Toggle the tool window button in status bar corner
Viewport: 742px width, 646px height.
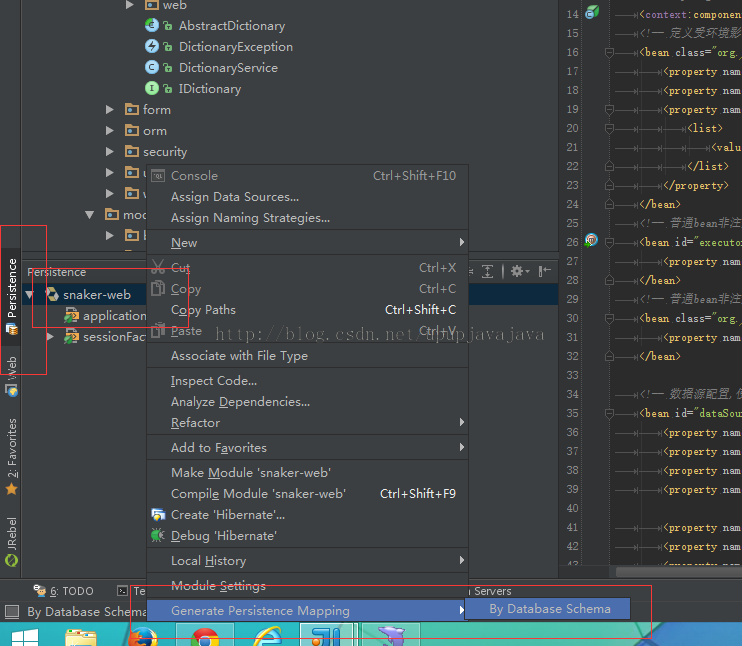click(x=12, y=611)
